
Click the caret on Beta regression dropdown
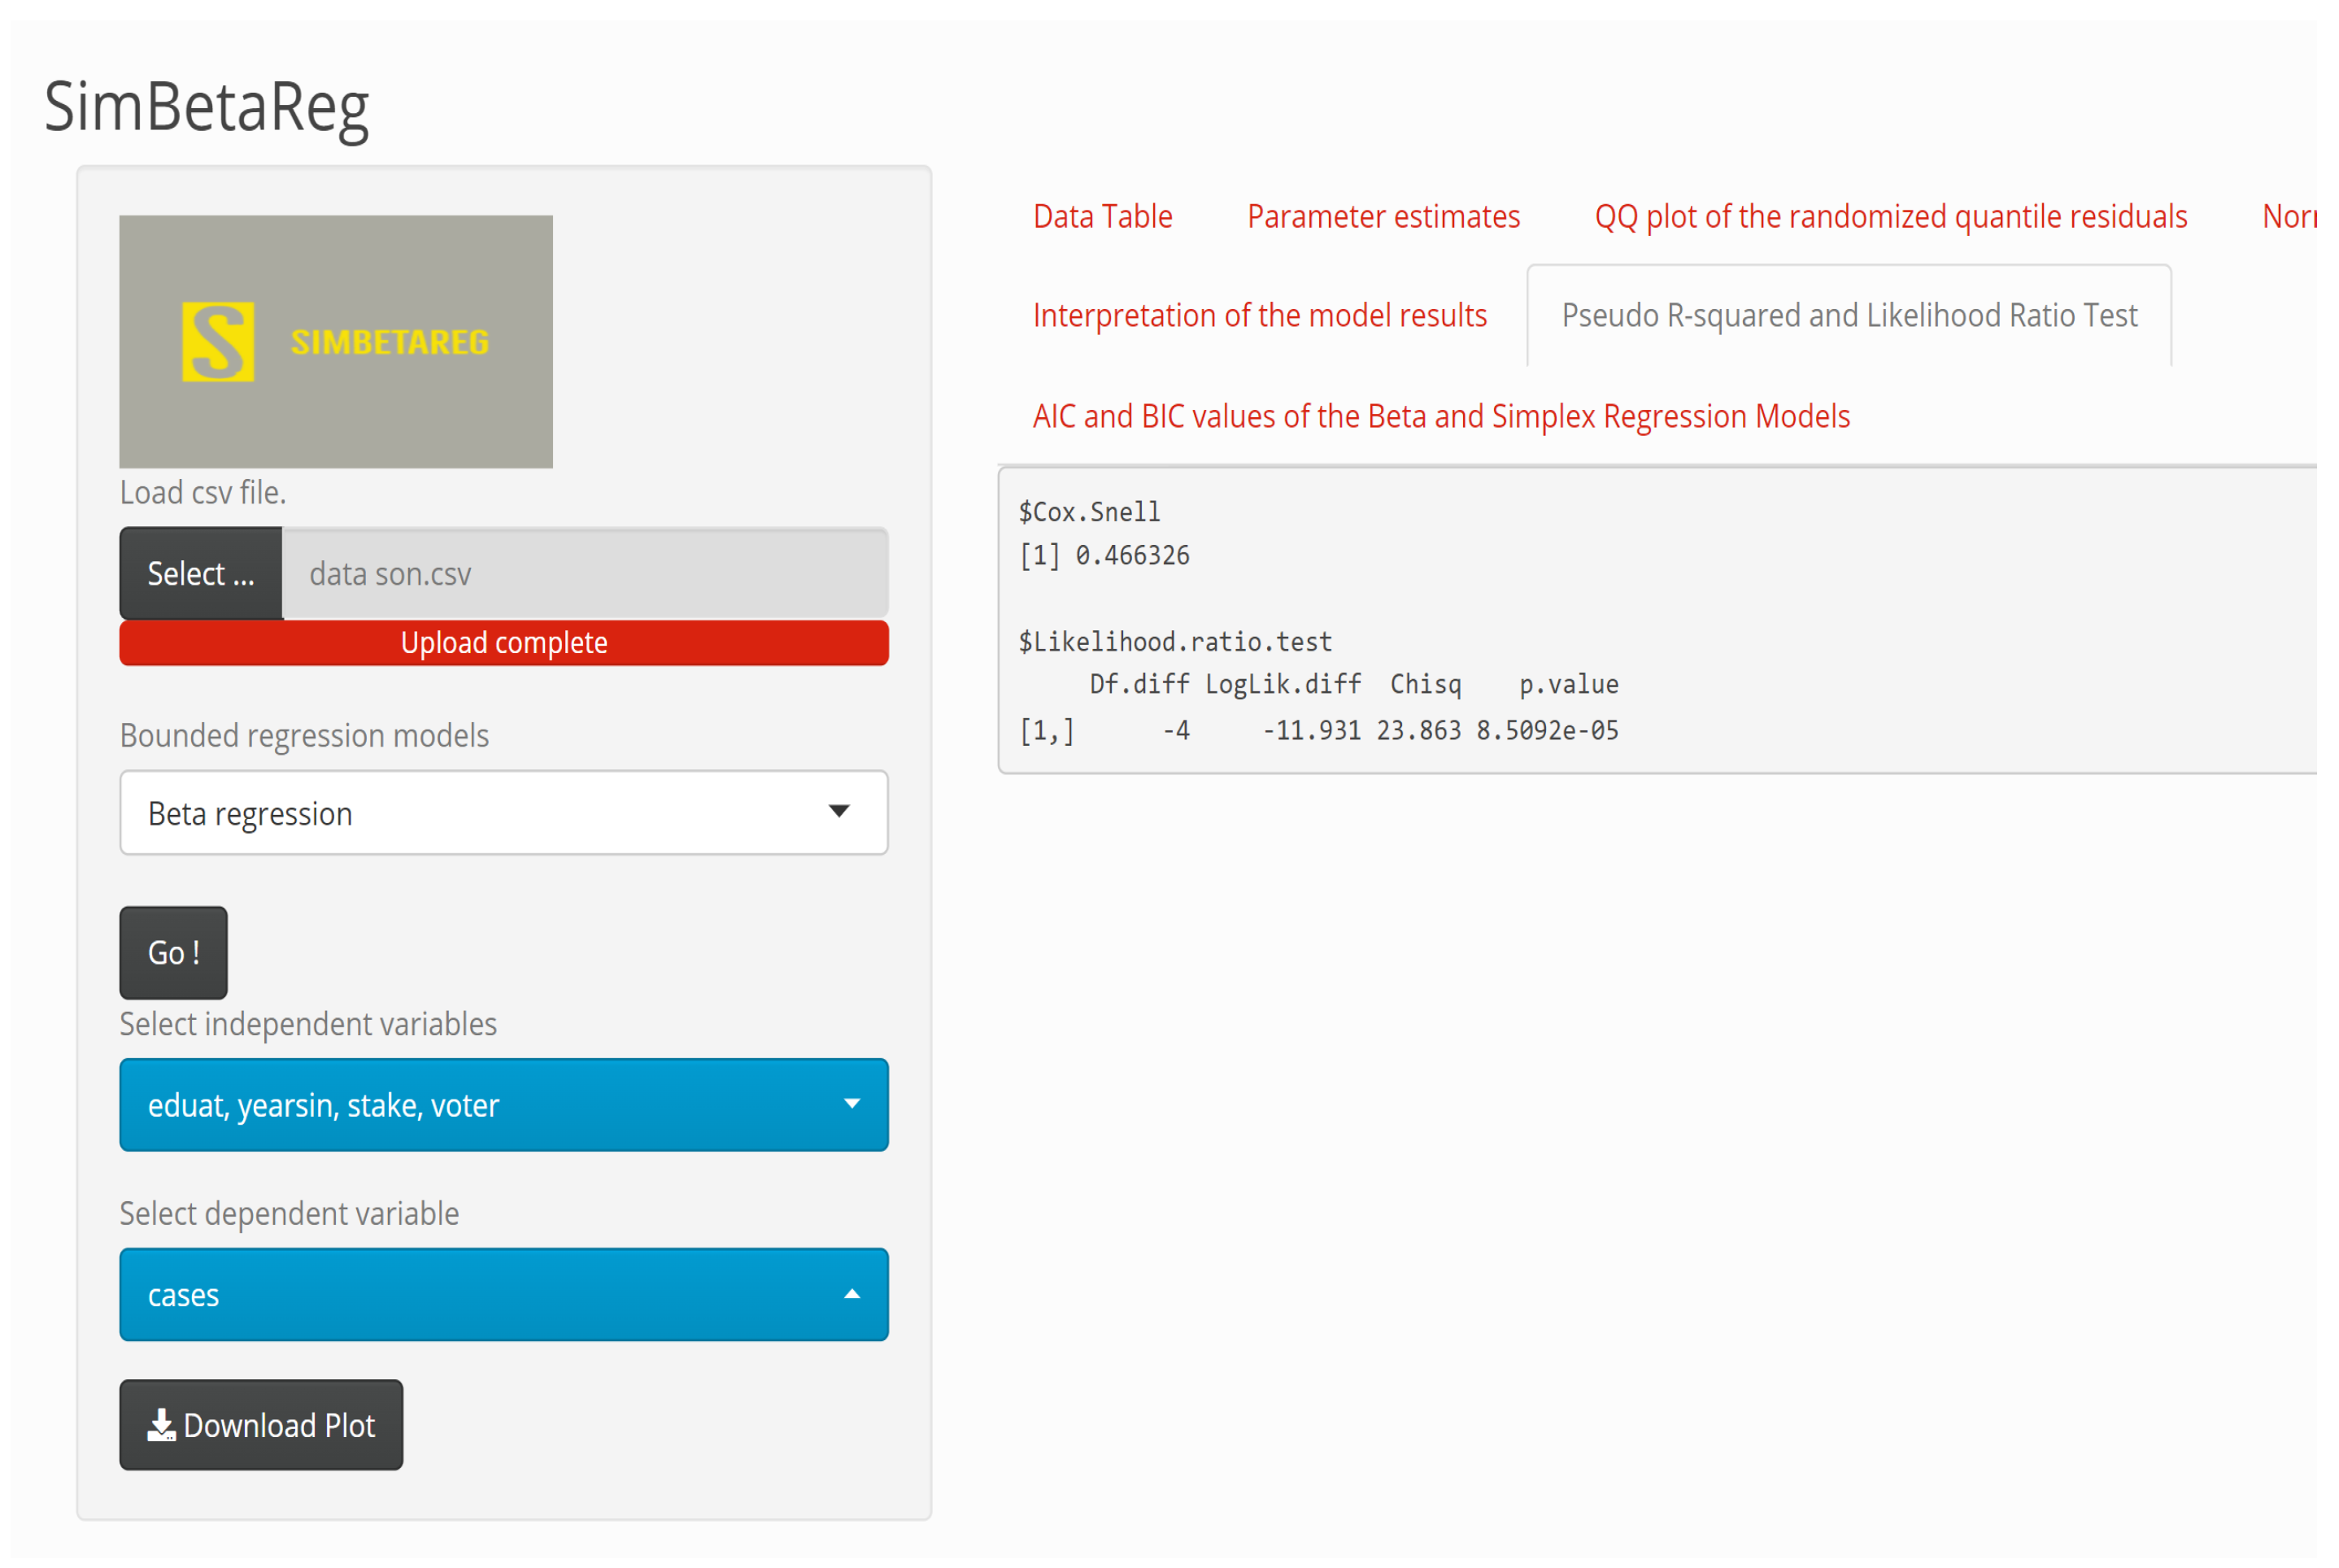(839, 811)
